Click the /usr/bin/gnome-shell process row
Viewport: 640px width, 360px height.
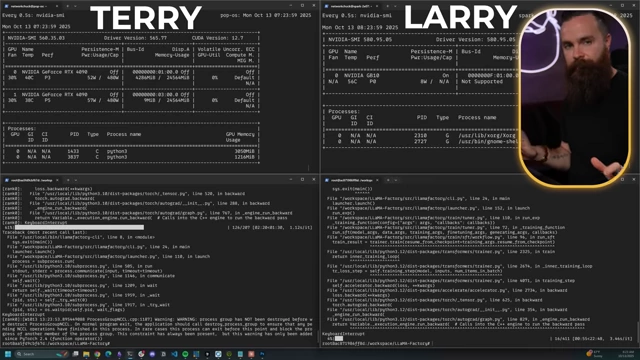click(420, 141)
